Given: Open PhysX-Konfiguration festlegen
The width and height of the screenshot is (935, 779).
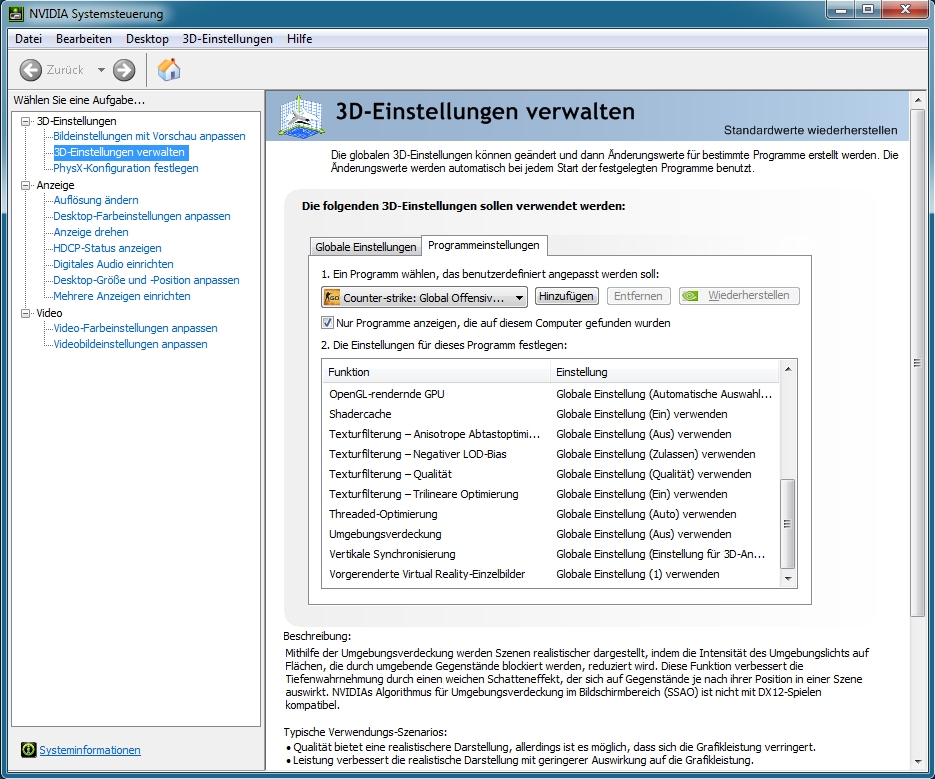Looking at the screenshot, I should 126,168.
